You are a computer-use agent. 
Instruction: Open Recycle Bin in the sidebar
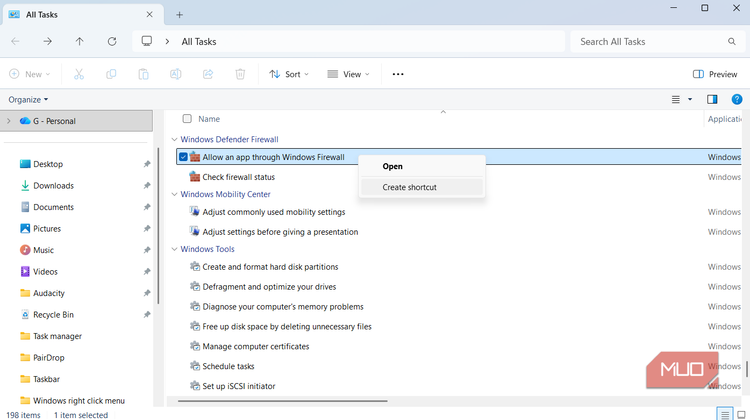(53, 315)
